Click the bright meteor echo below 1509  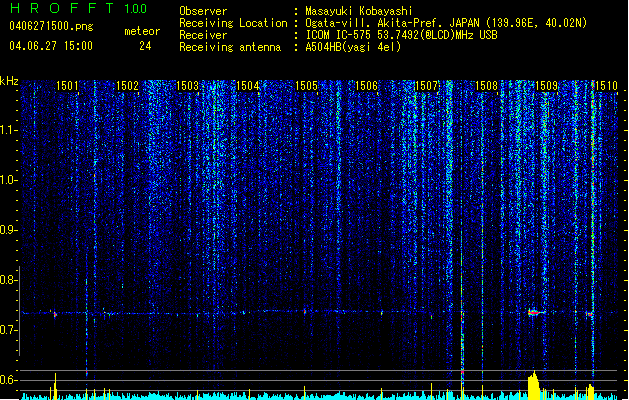534,313
